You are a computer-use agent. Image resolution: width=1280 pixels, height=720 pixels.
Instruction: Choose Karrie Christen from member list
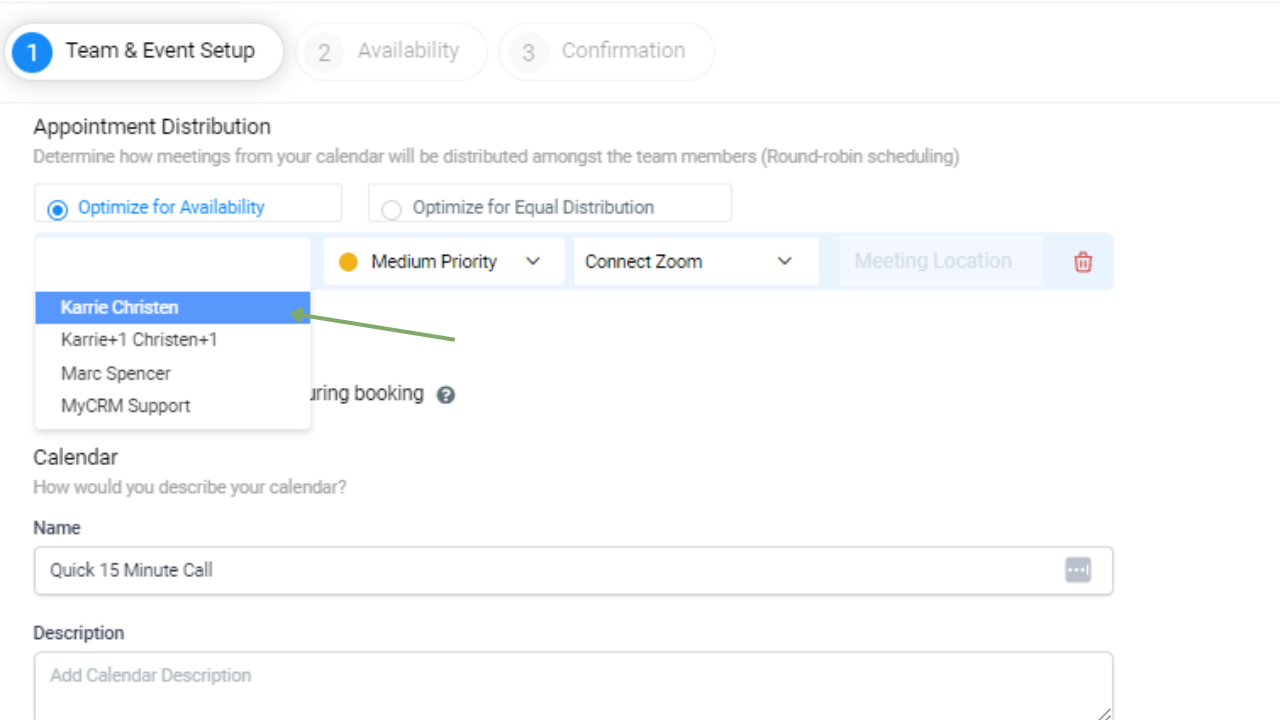[173, 308]
